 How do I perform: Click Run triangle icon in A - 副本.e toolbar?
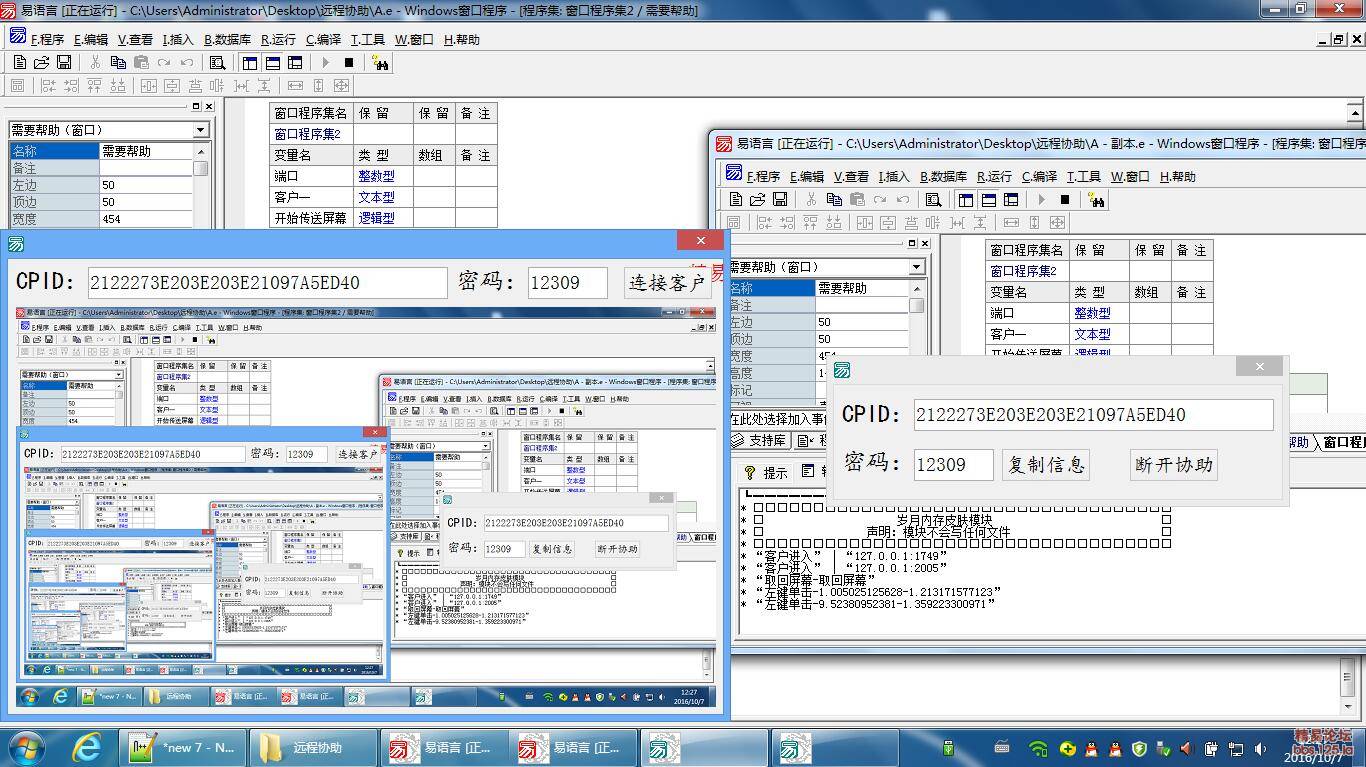pos(1041,199)
